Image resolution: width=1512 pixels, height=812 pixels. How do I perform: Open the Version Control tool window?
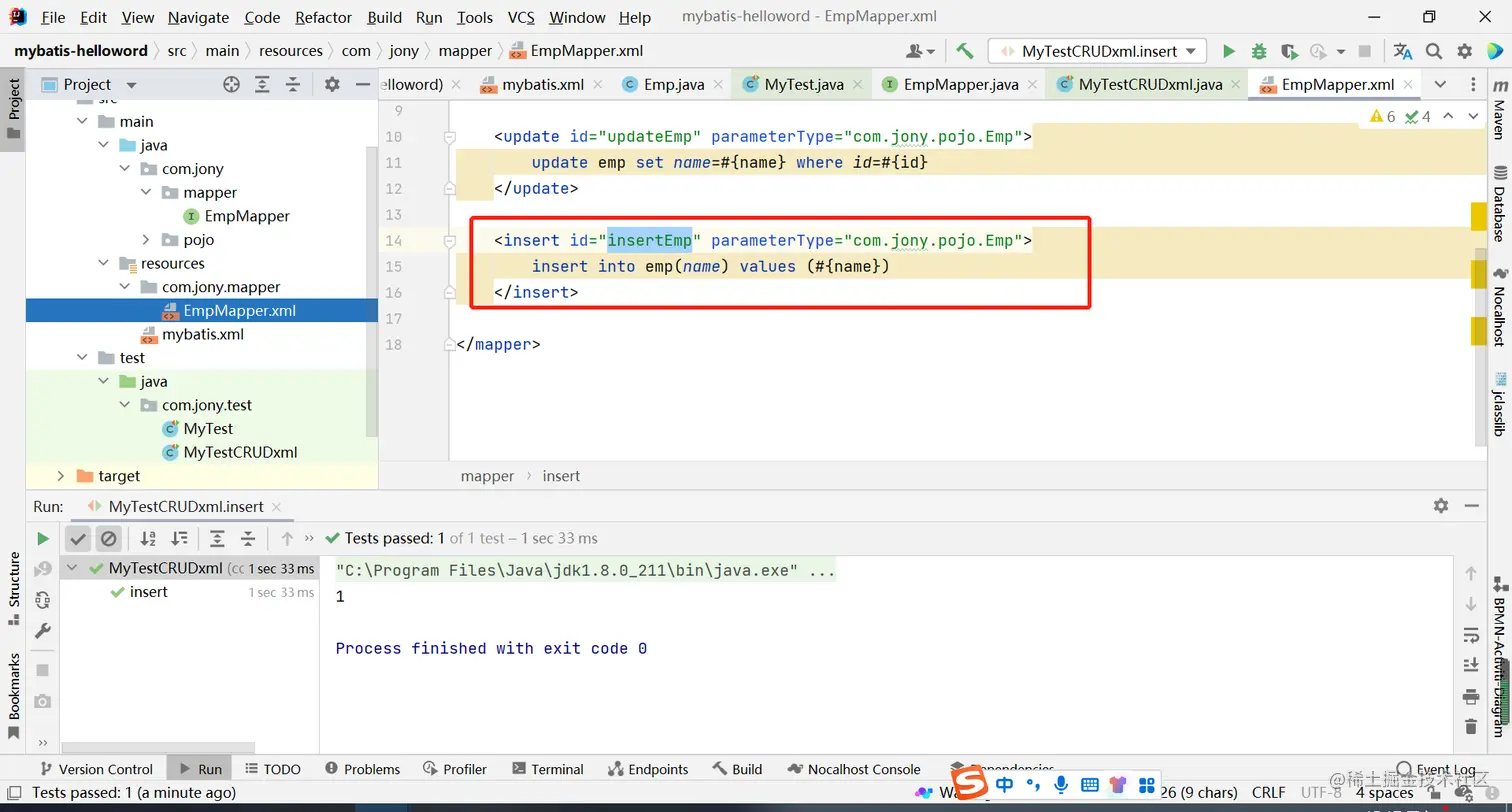click(95, 769)
